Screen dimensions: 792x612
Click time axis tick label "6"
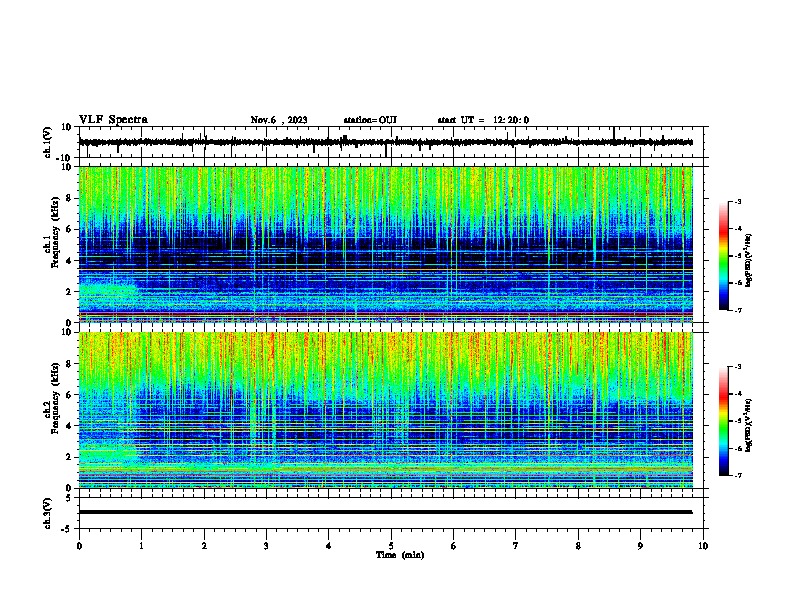pyautogui.click(x=454, y=546)
